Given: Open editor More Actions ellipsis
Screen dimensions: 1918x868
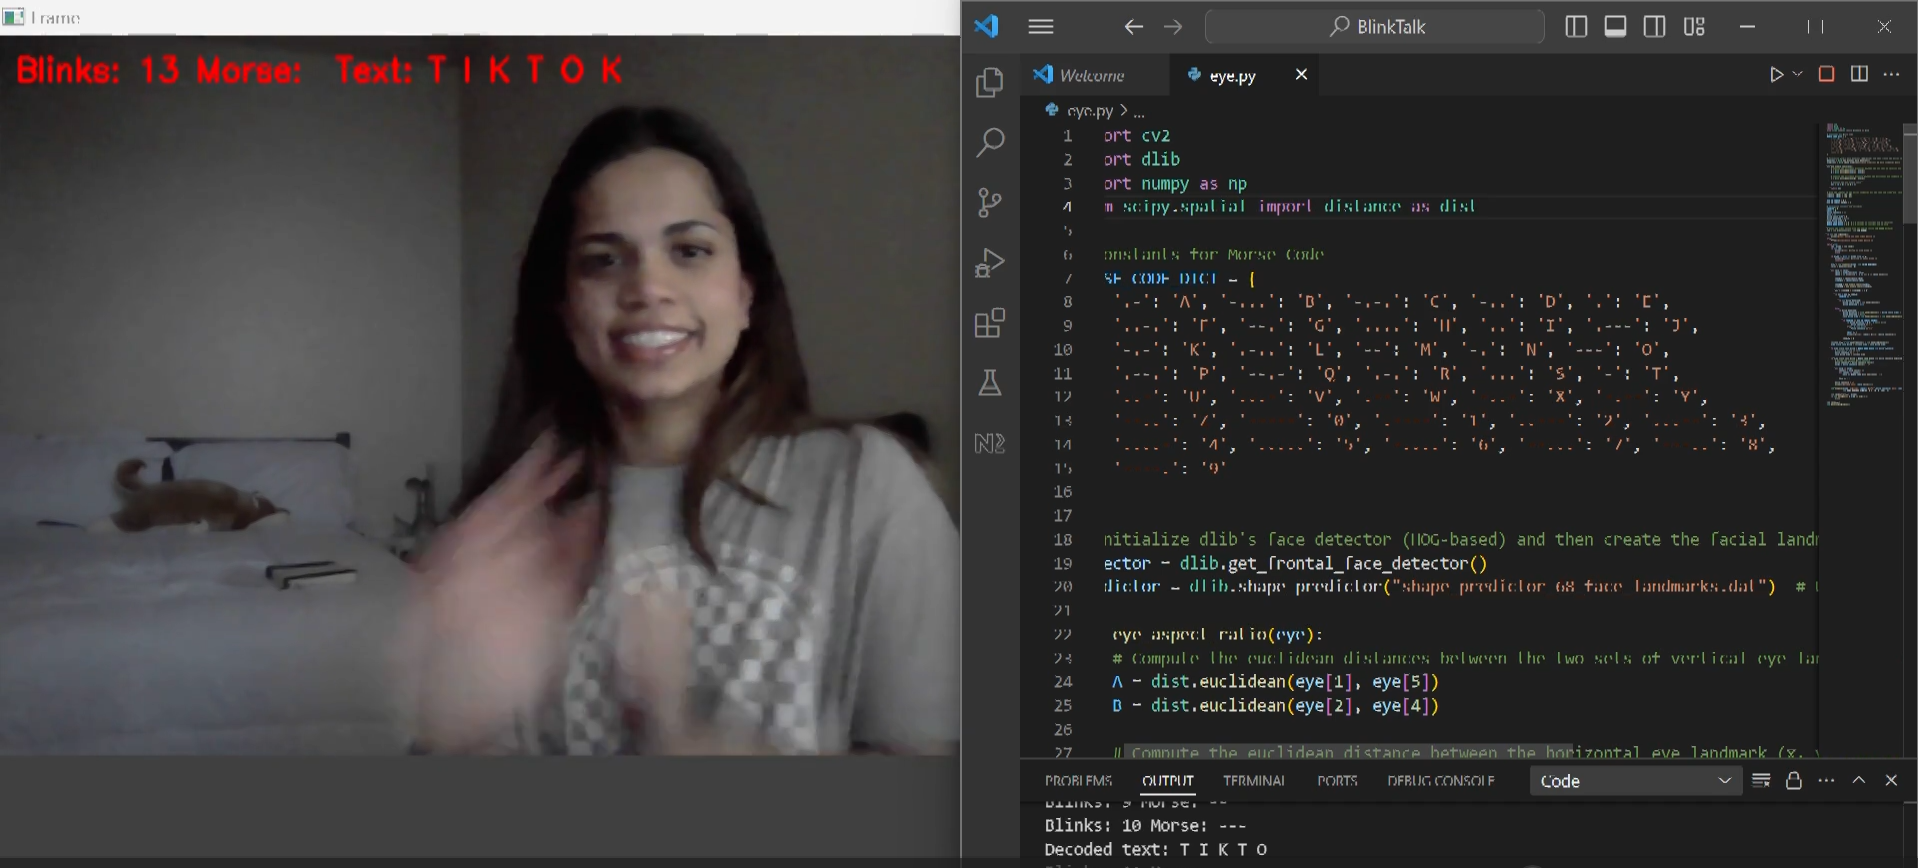Looking at the screenshot, I should (x=1891, y=74).
